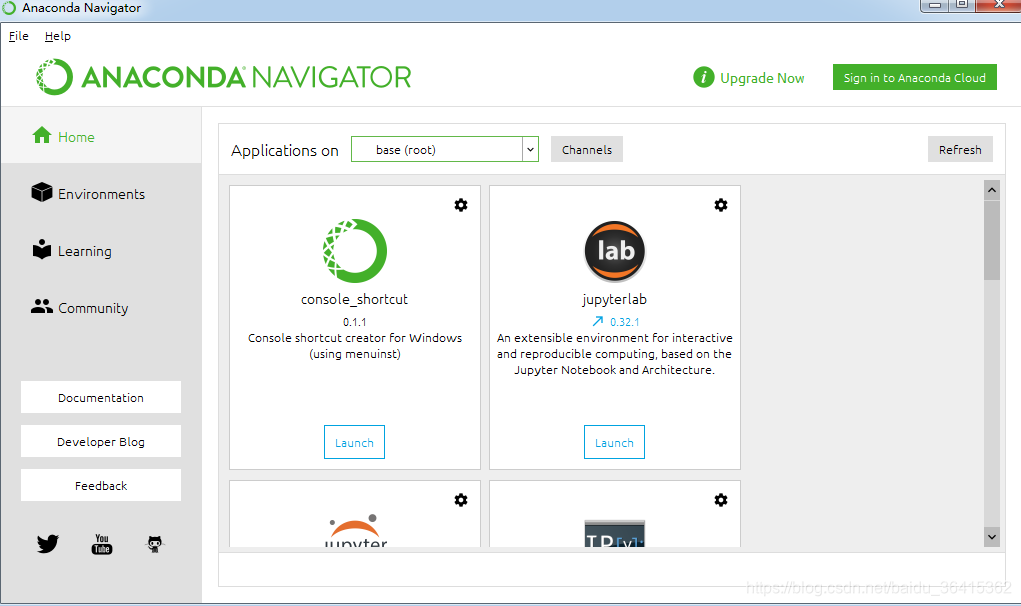The width and height of the screenshot is (1021, 606).
Task: Open the Help menu
Action: pyautogui.click(x=57, y=36)
